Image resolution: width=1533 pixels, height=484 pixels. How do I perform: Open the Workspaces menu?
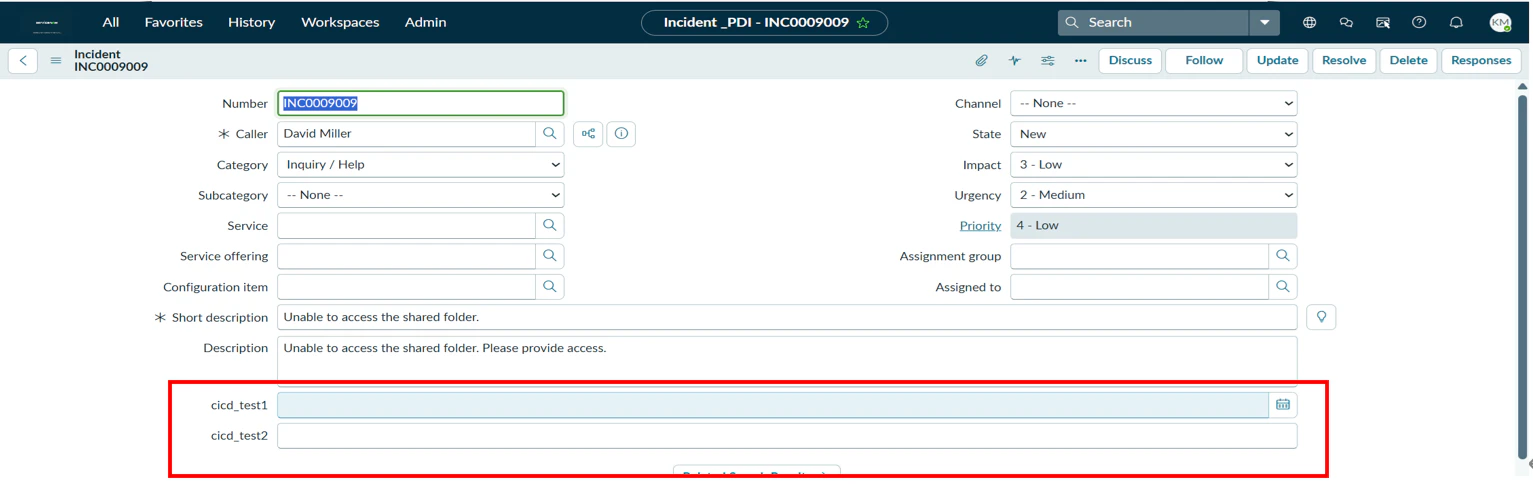(x=340, y=22)
